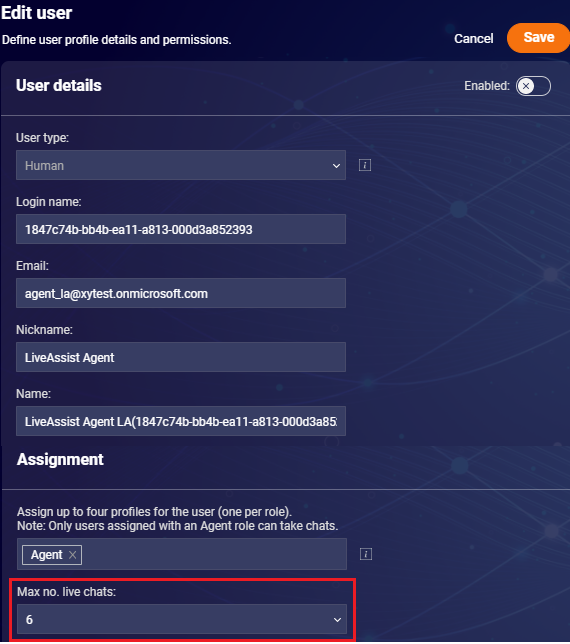Viewport: 570px width, 644px height.
Task: Toggle the Enabled switch
Action: (533, 86)
